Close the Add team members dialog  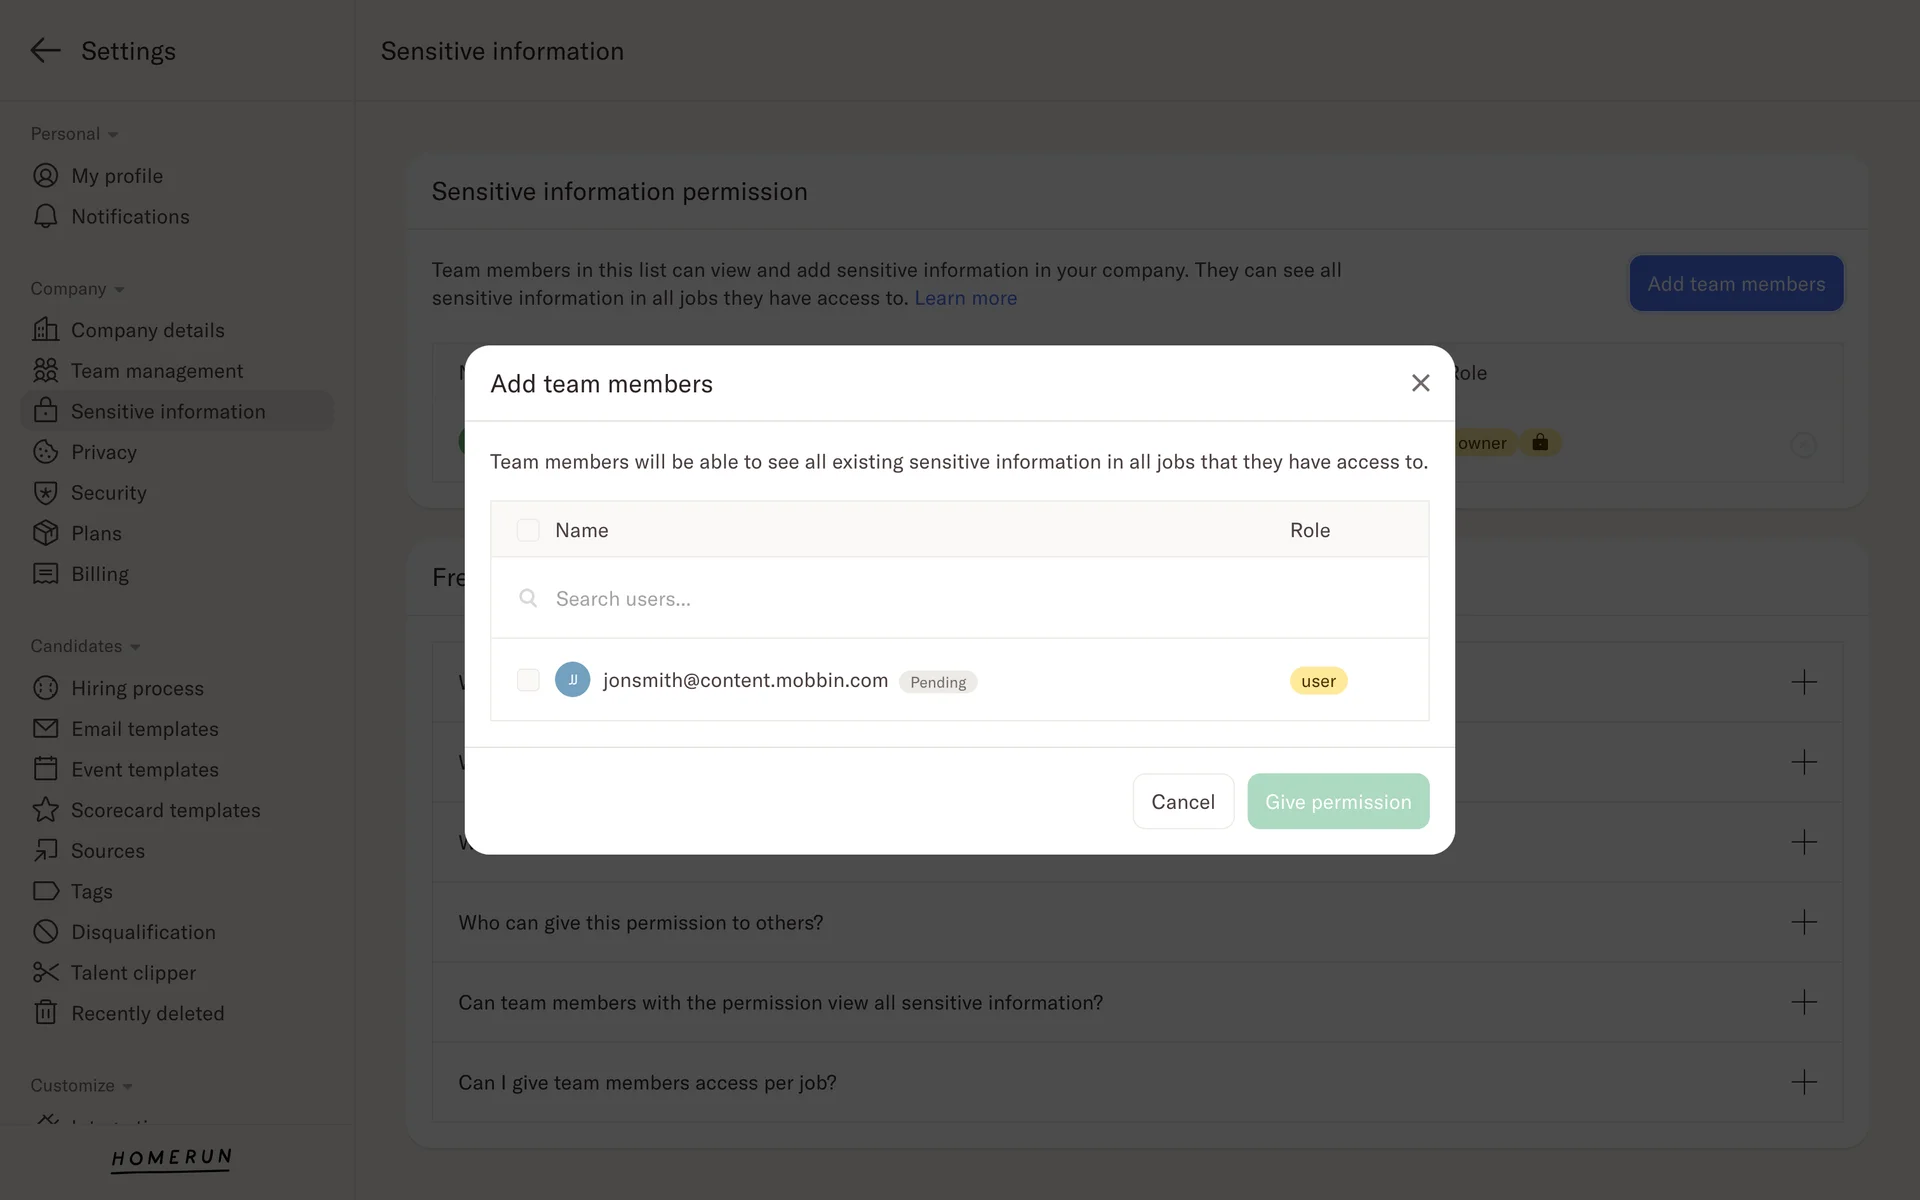1420,383
